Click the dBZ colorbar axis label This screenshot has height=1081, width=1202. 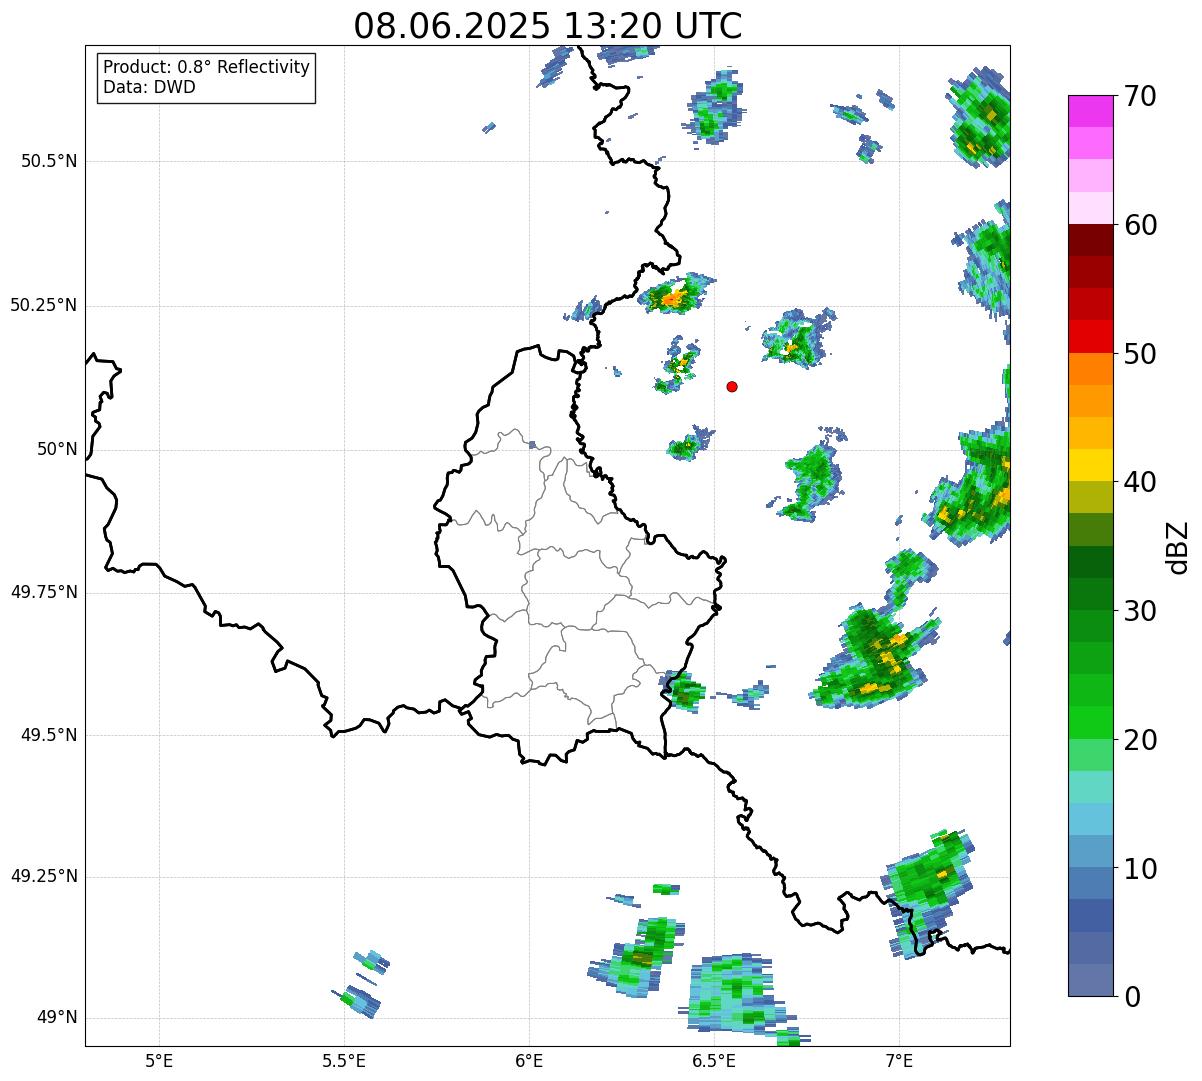[x=1178, y=546]
